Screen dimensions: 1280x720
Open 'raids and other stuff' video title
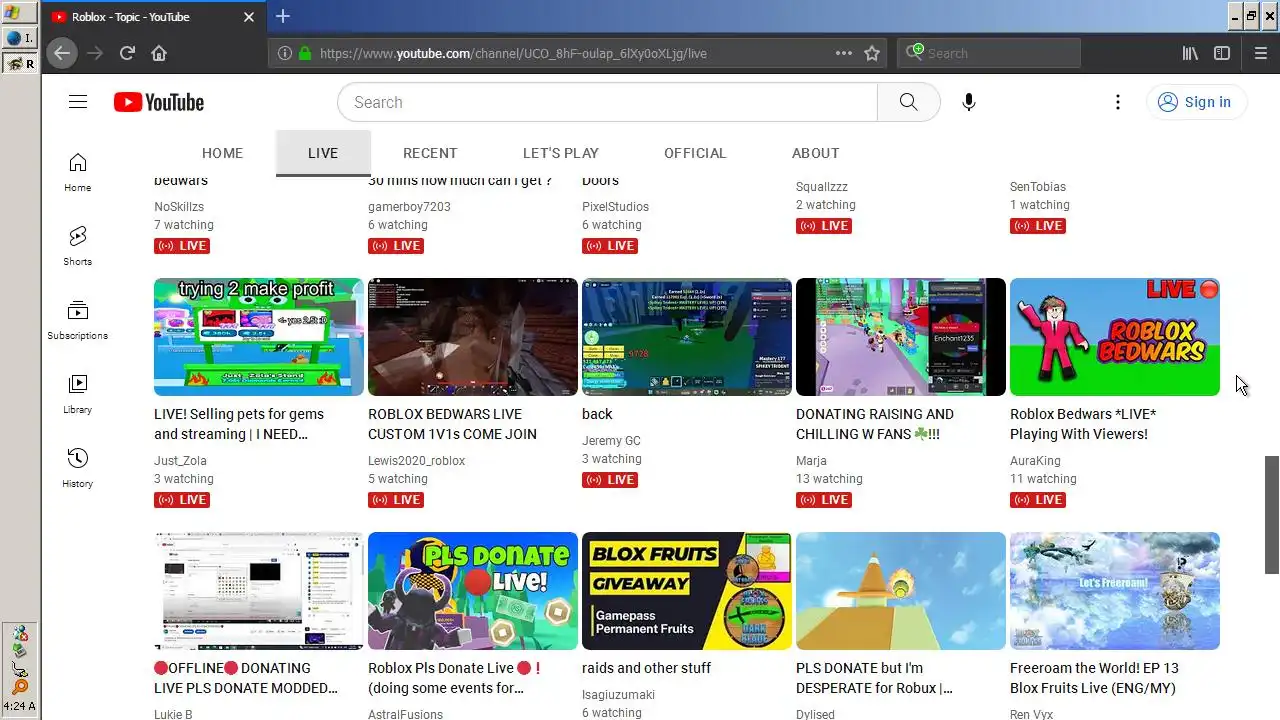pos(647,668)
